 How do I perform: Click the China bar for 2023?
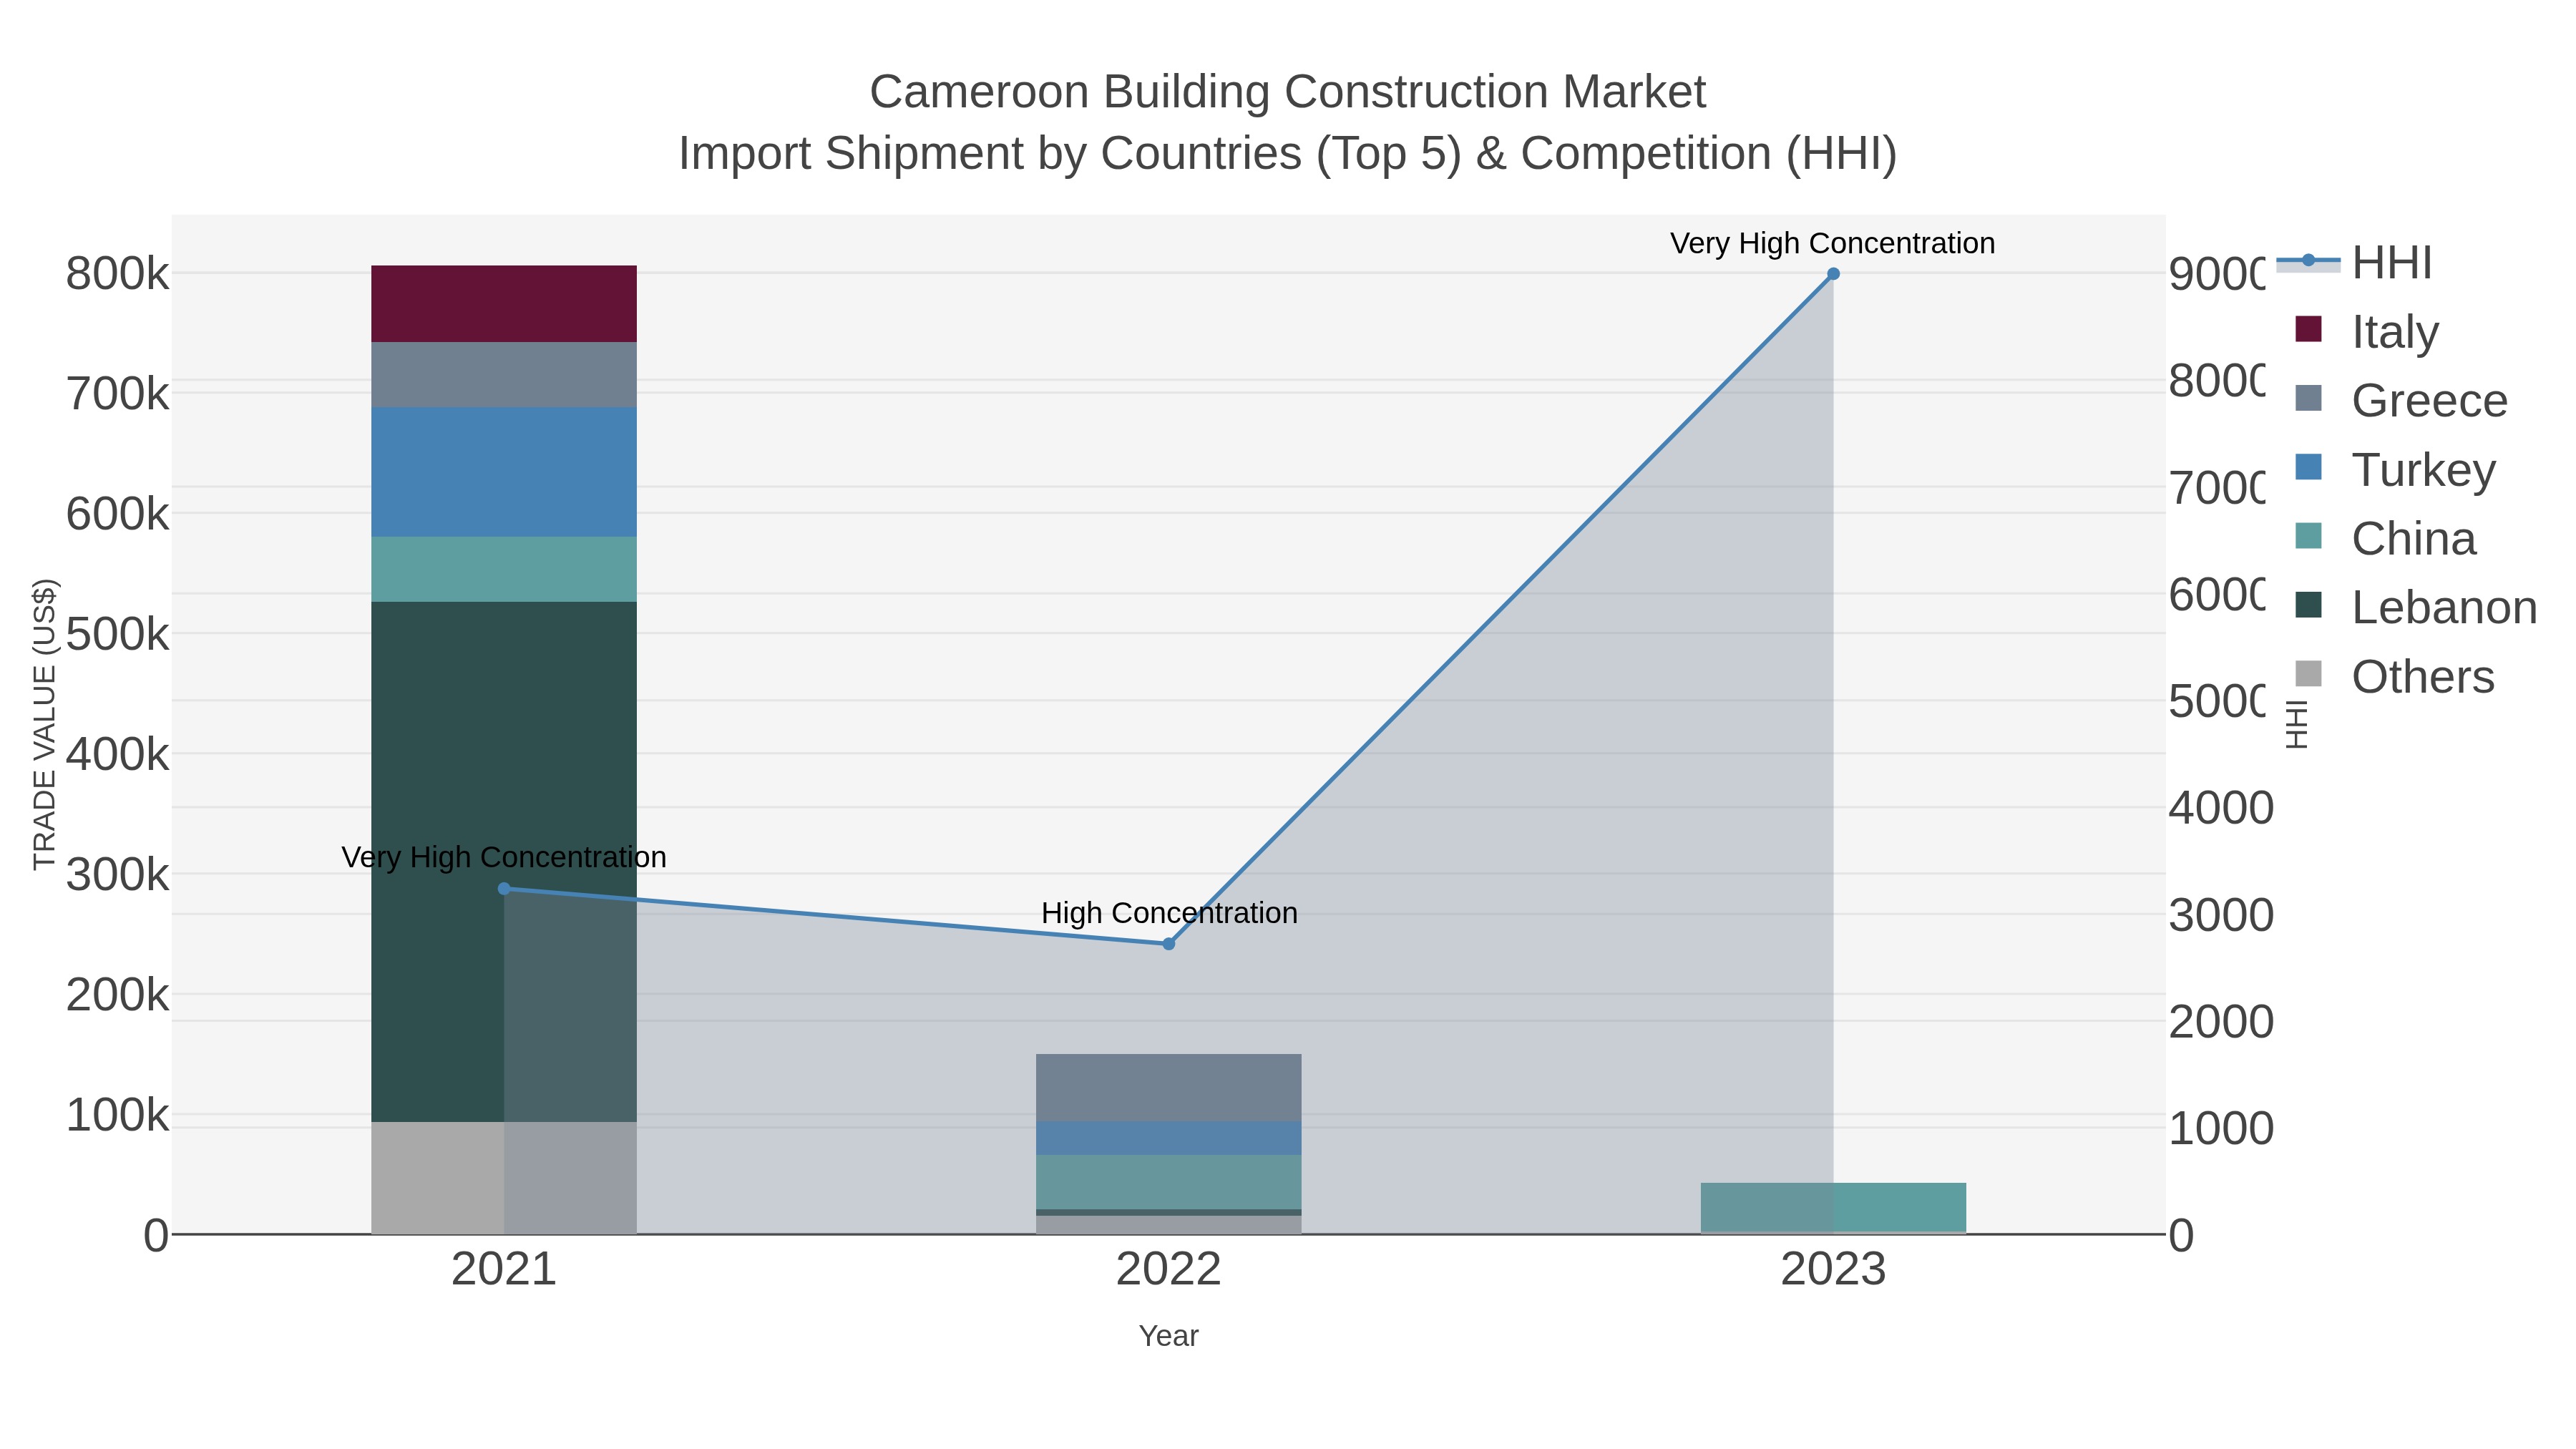[1833, 1207]
